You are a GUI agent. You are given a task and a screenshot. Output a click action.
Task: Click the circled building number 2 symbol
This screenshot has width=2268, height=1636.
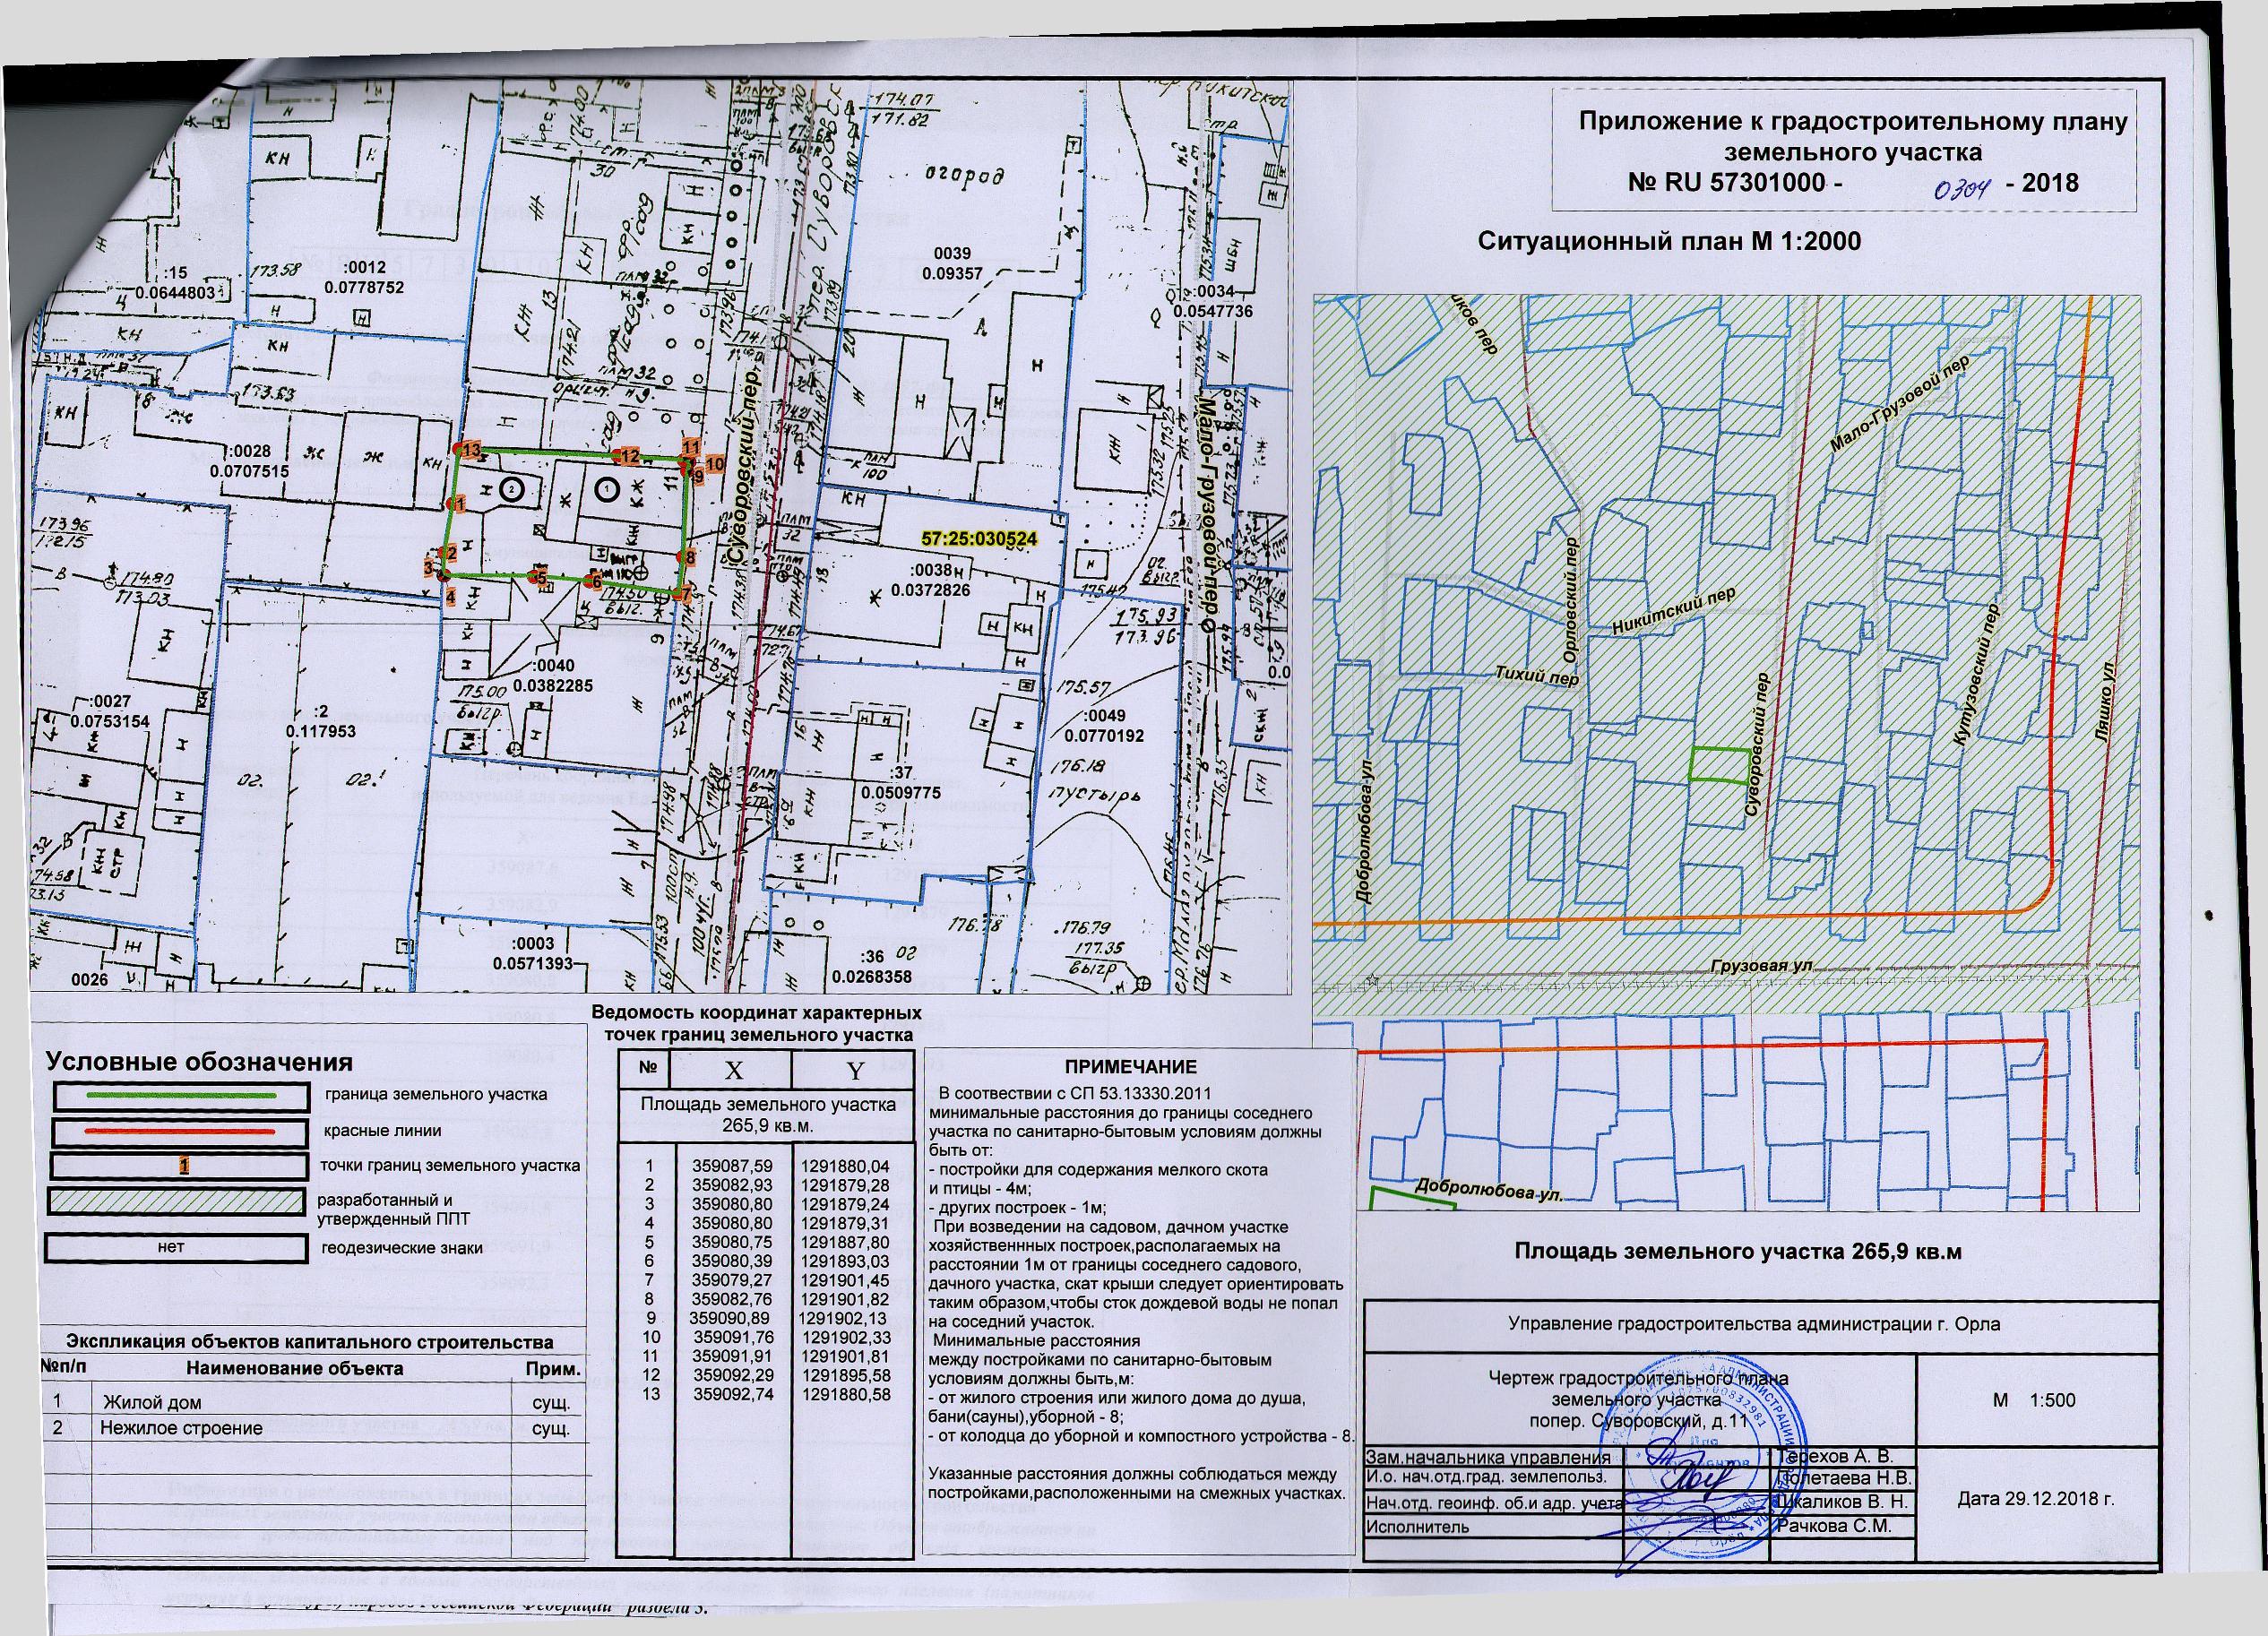pos(511,489)
